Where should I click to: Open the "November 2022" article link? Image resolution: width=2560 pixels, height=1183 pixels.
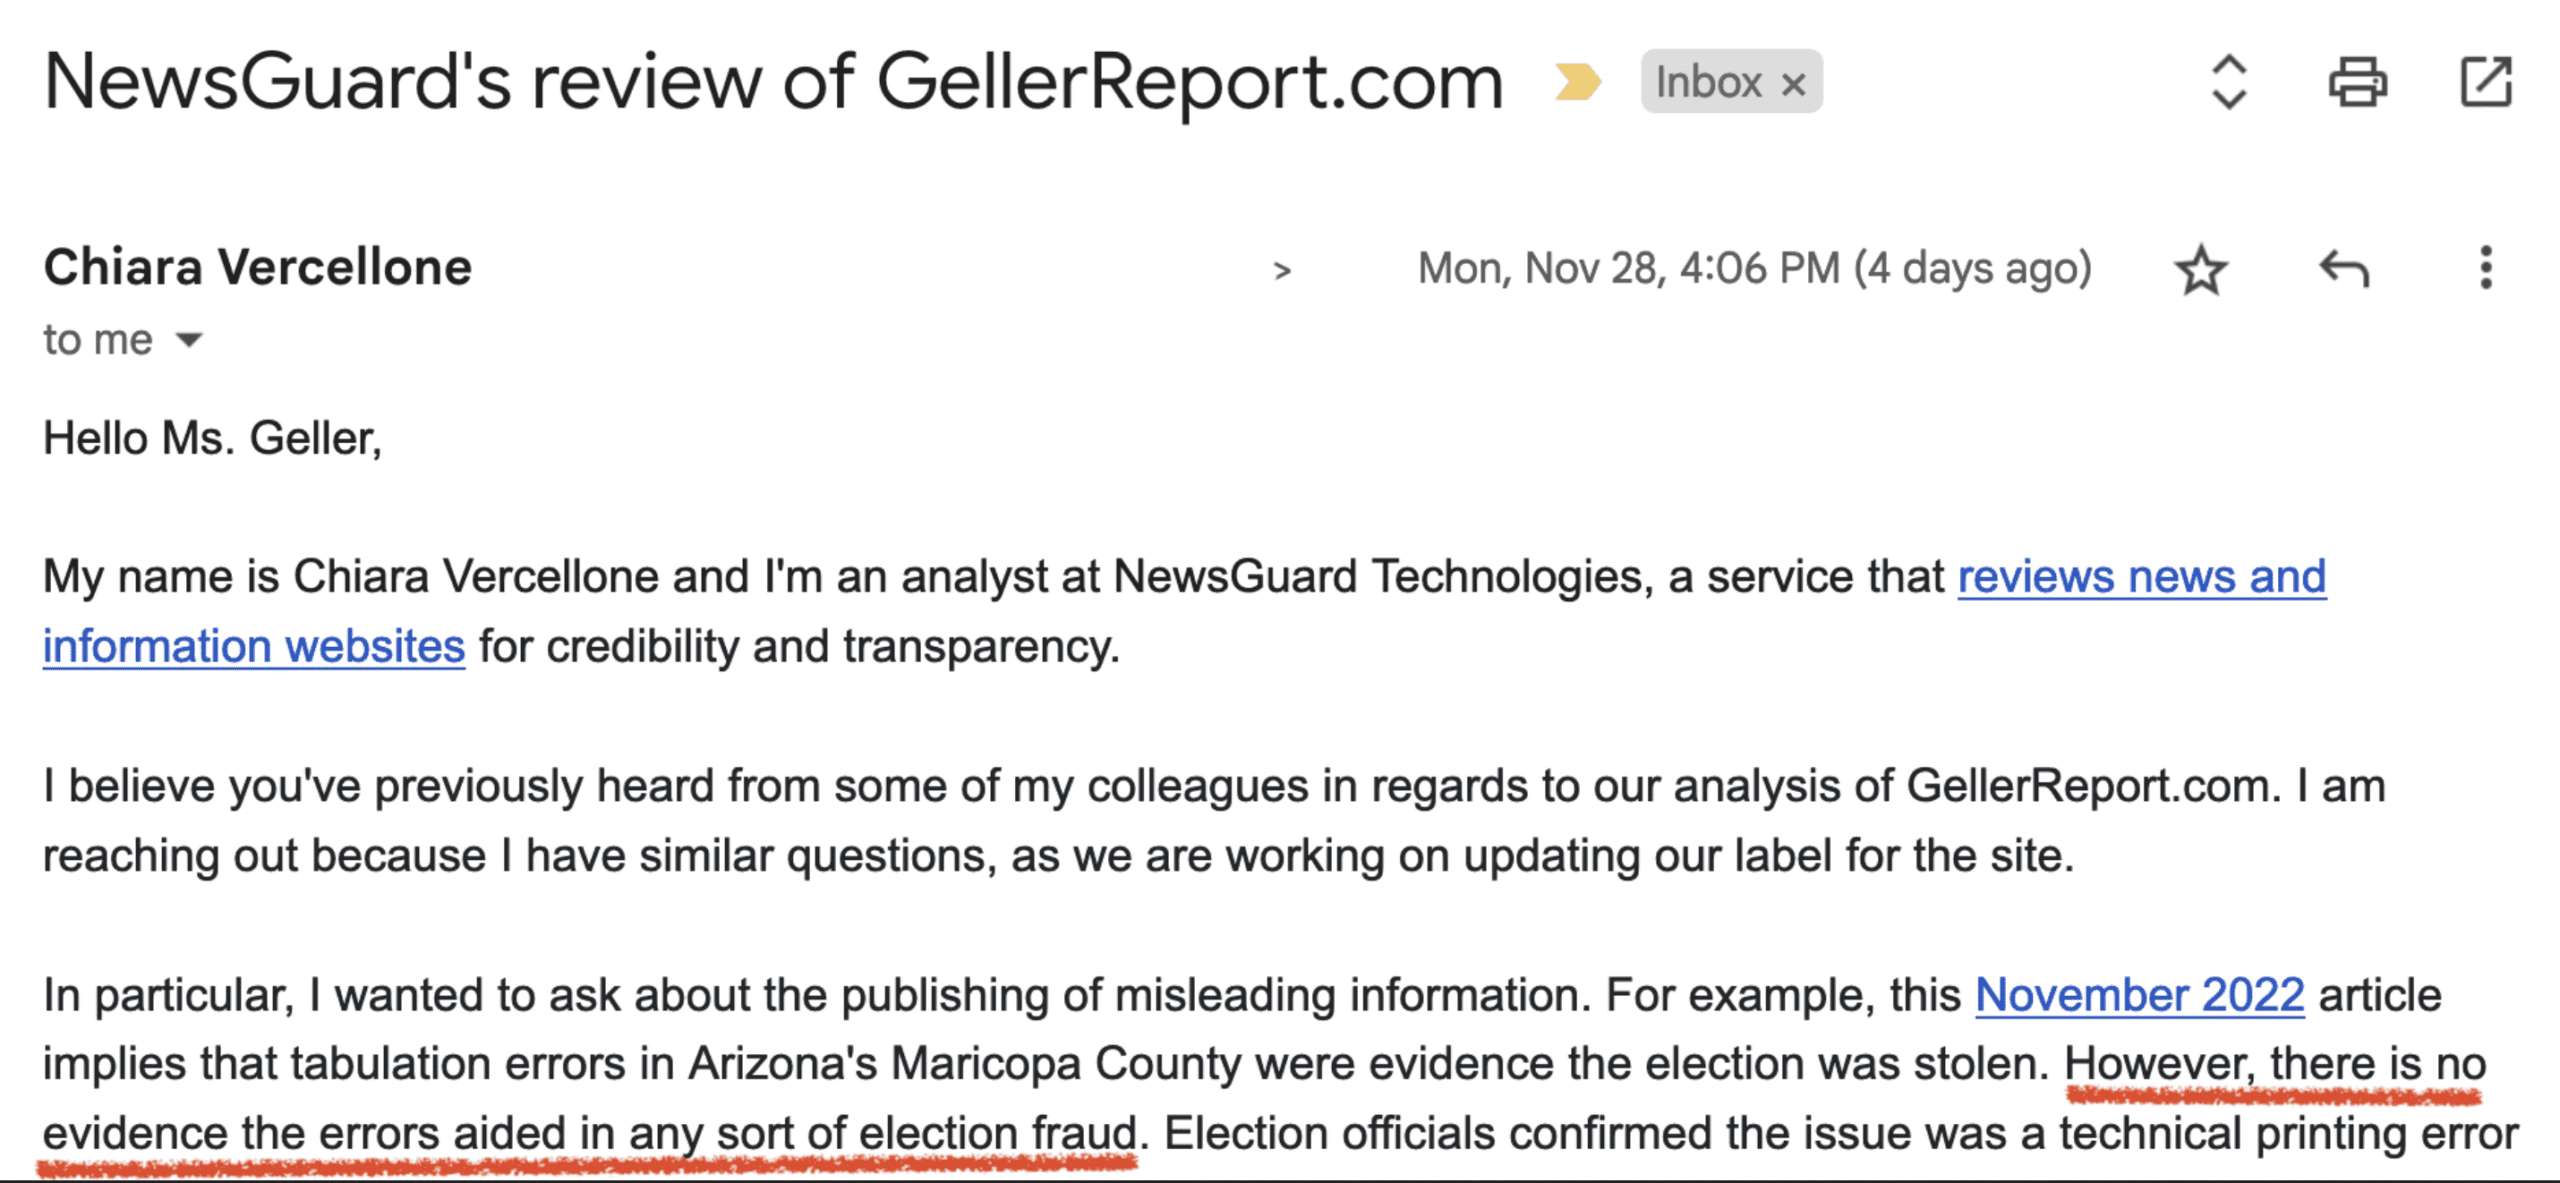coord(2139,995)
